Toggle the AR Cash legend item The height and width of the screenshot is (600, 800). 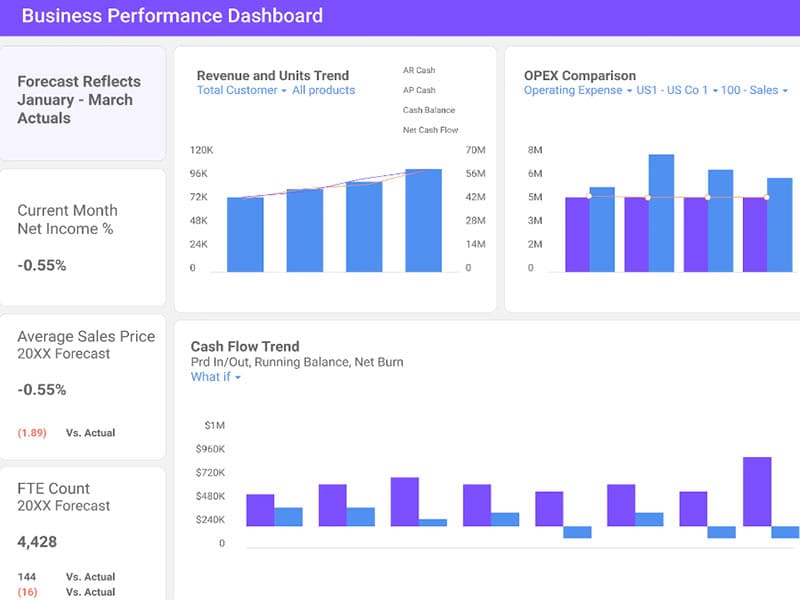419,70
